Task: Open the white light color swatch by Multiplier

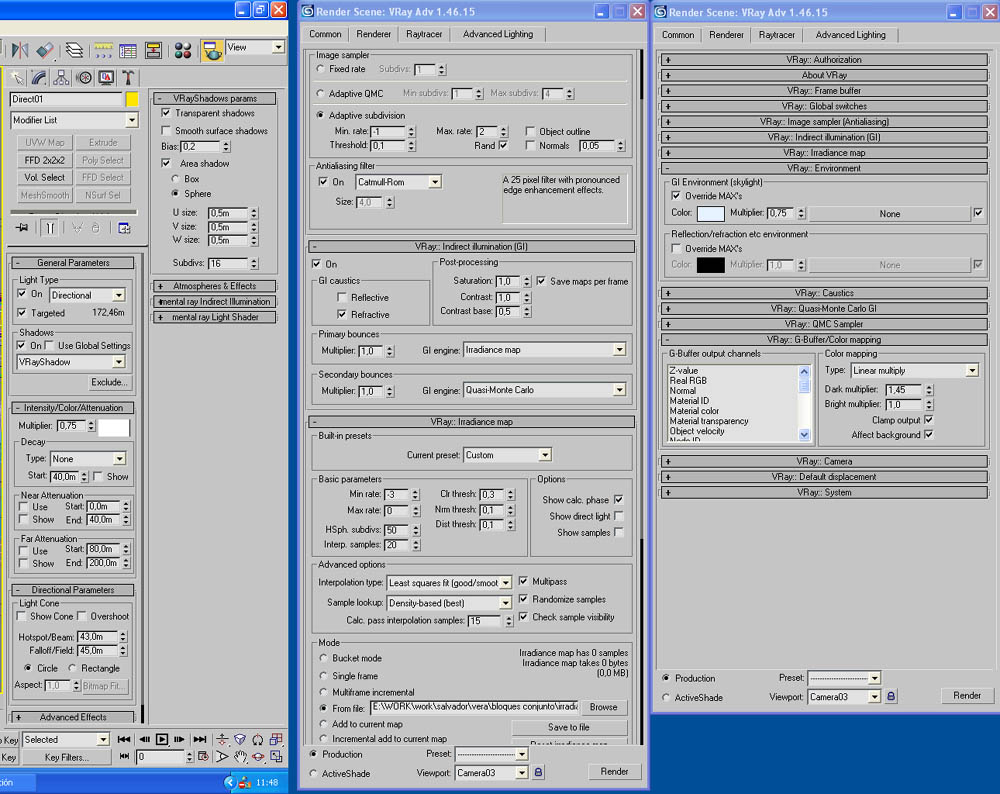Action: [x=114, y=427]
